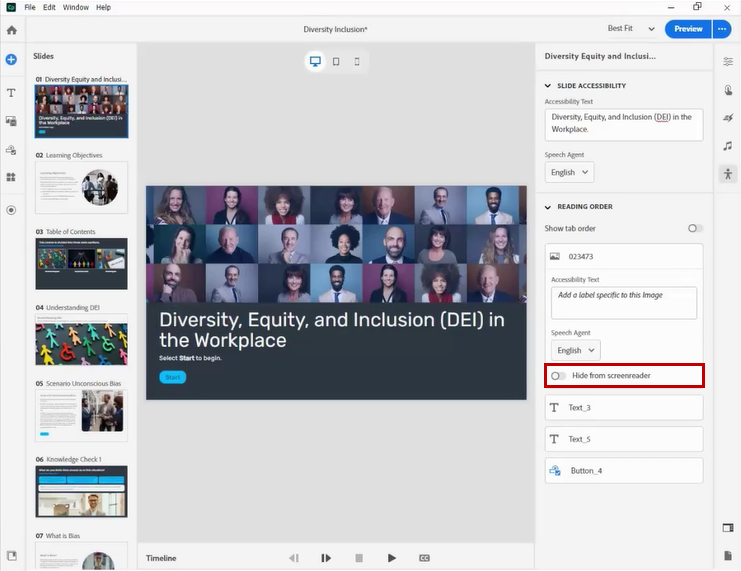Turn on Hide from screenreader toggle
Image resolution: width=741 pixels, height=571 pixels.
click(558, 376)
